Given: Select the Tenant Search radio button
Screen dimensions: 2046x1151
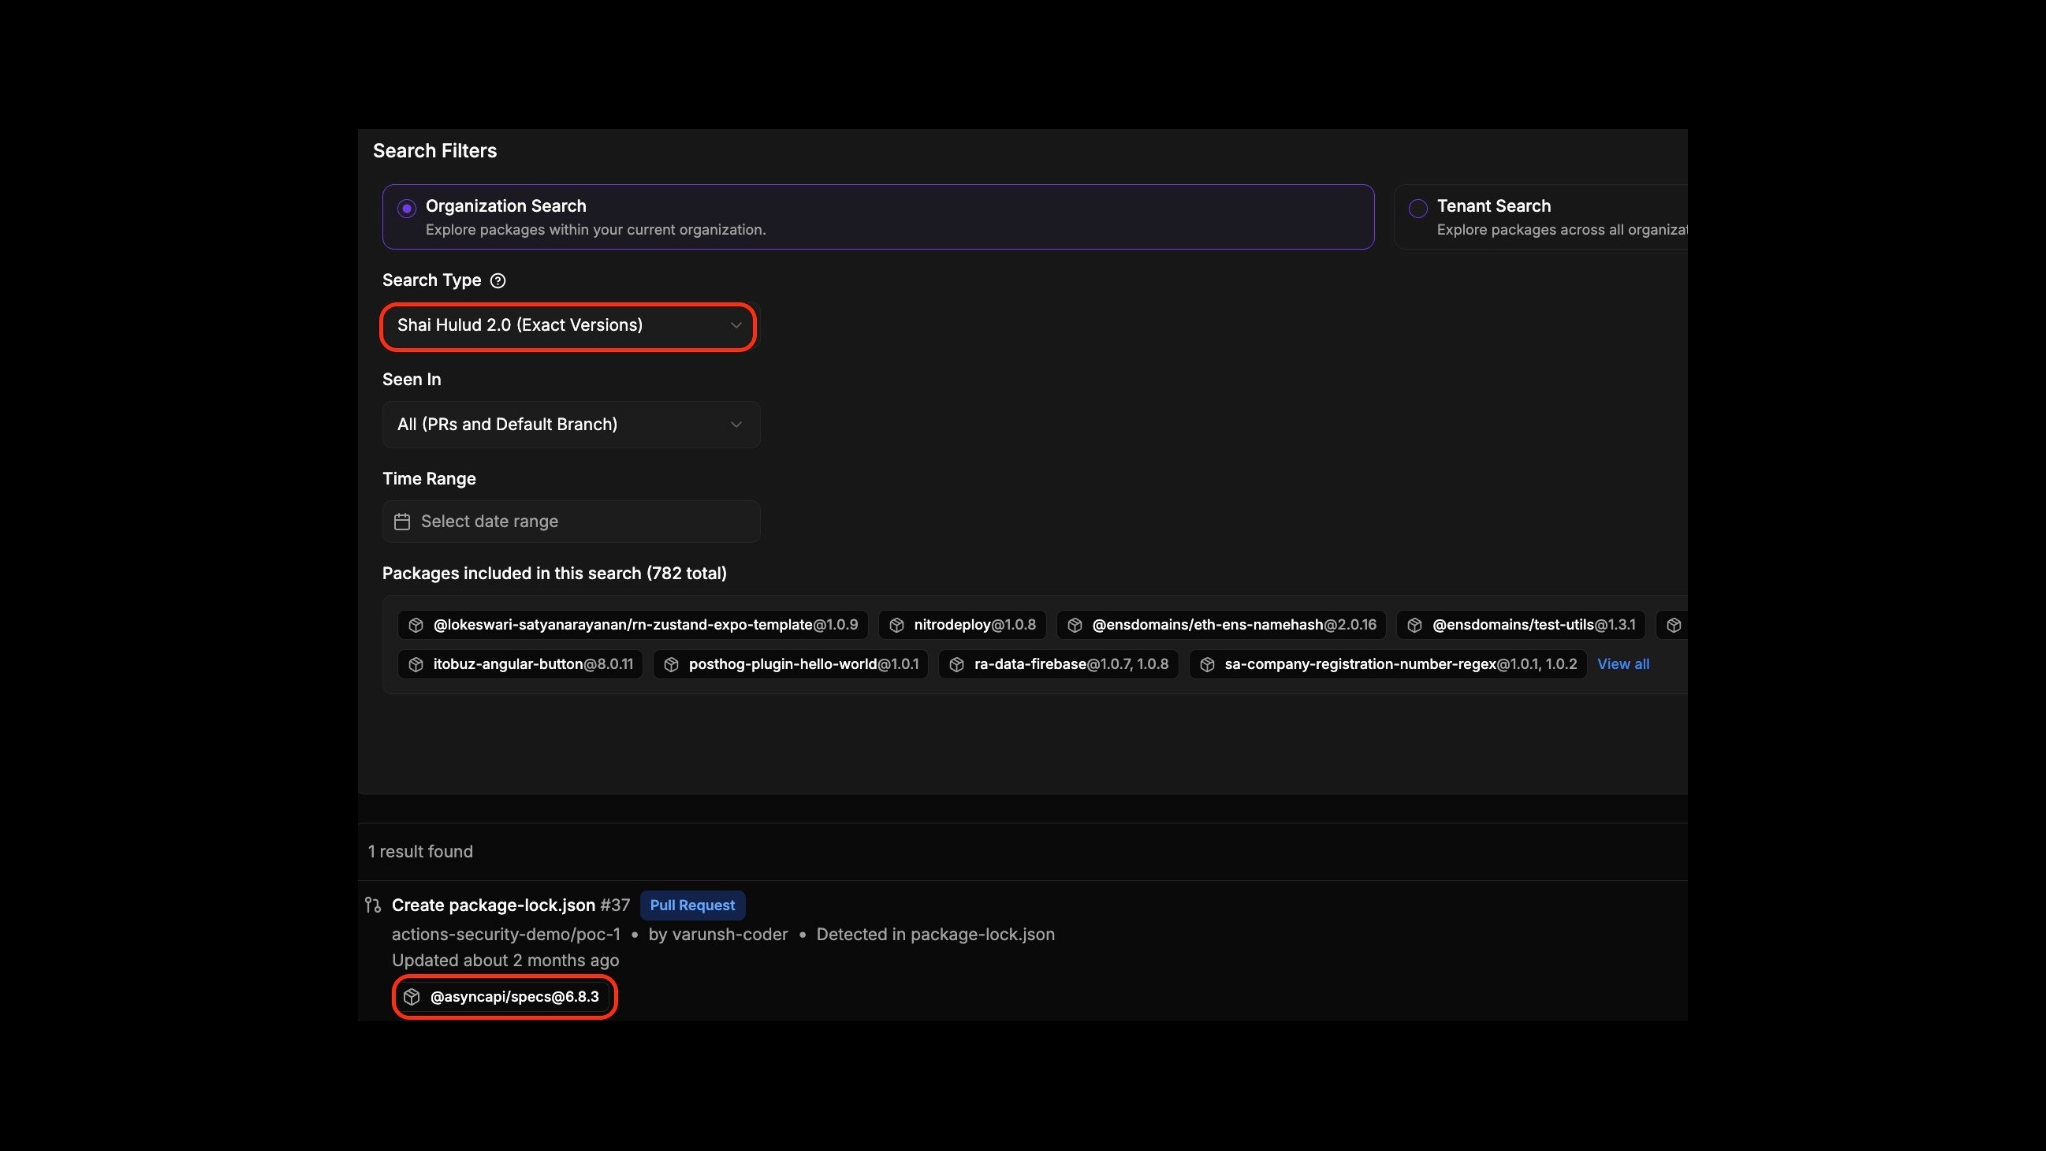Looking at the screenshot, I should coord(1418,208).
